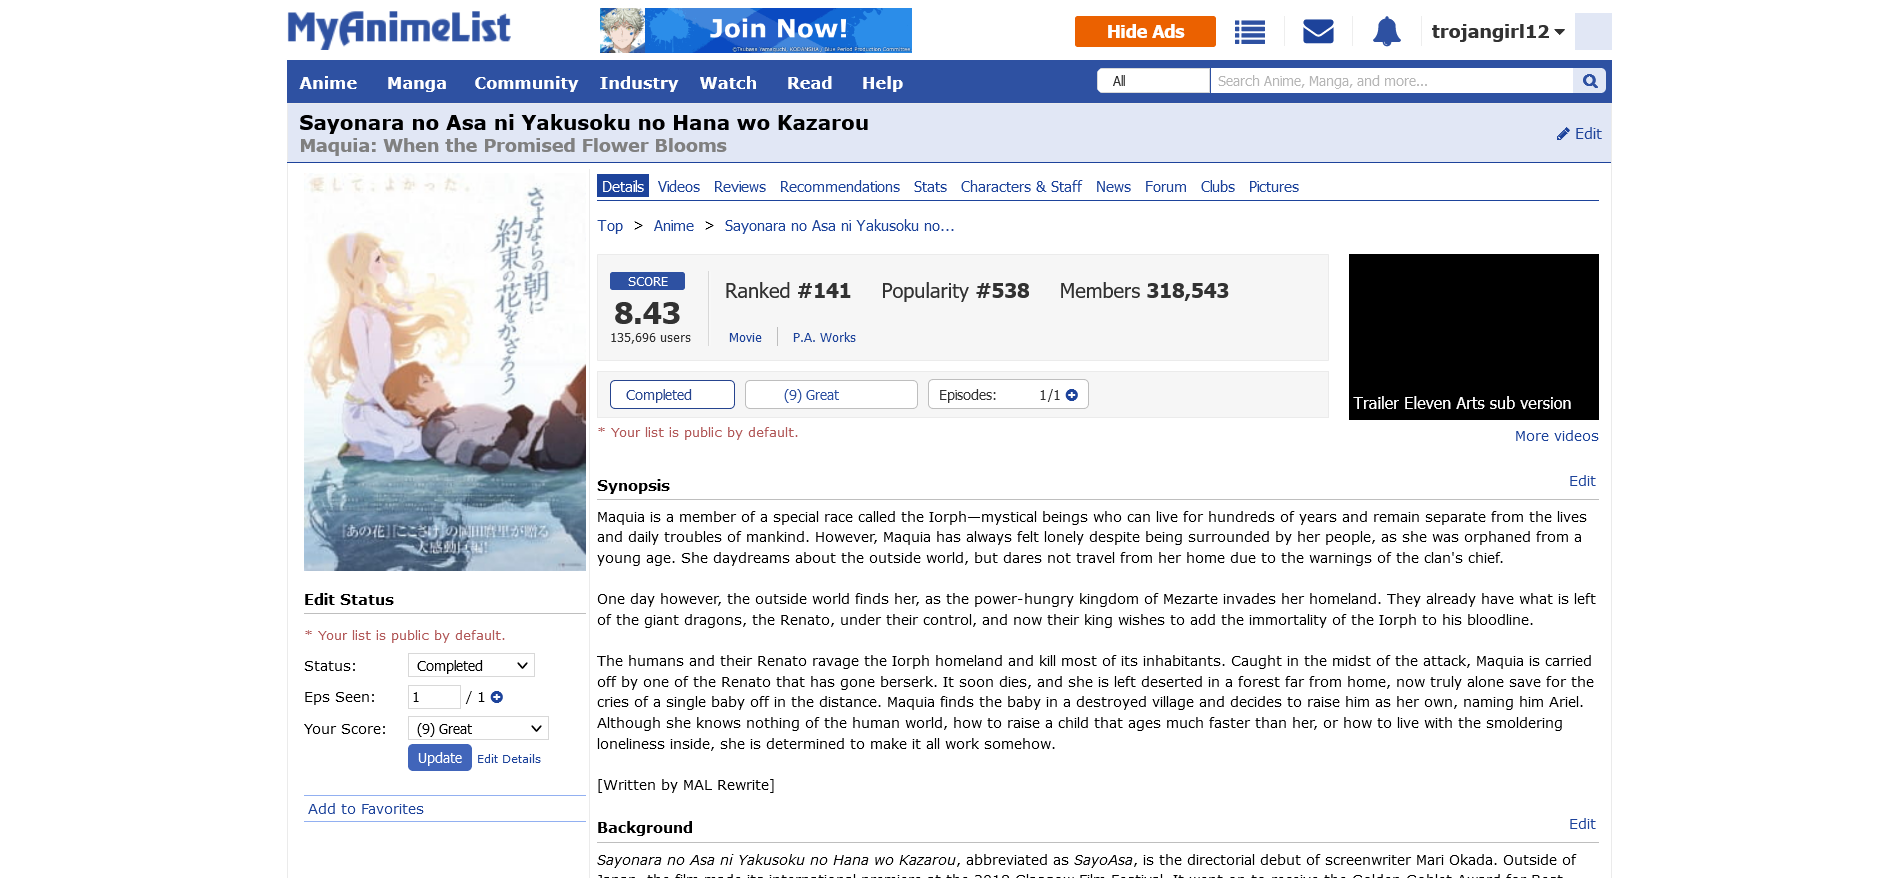
Task: Focus the search anime, manga input
Action: tap(1392, 81)
